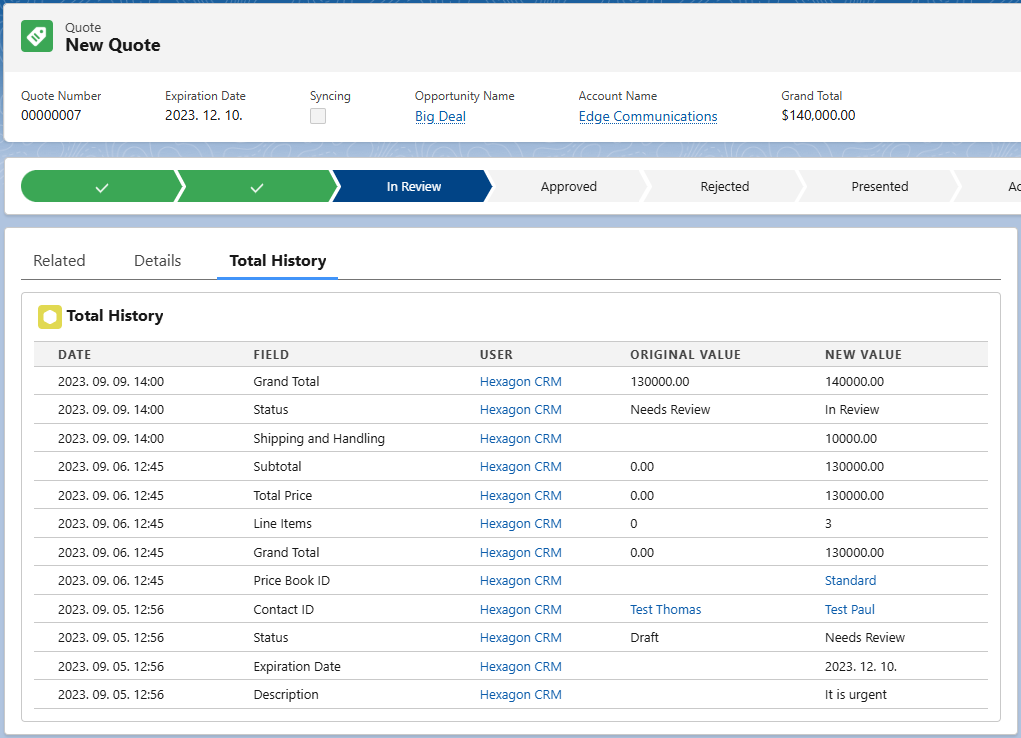1021x738 pixels.
Task: Click the yellow Total History hexagon icon
Action: pos(50,317)
